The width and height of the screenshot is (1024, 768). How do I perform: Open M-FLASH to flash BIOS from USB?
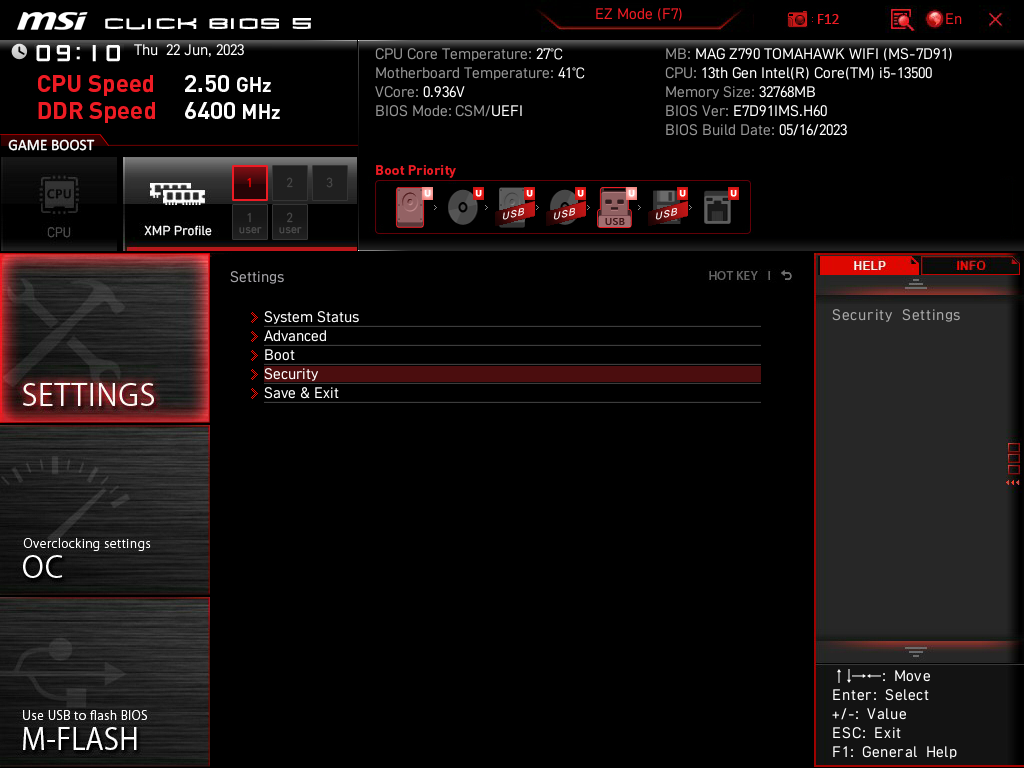click(104, 681)
